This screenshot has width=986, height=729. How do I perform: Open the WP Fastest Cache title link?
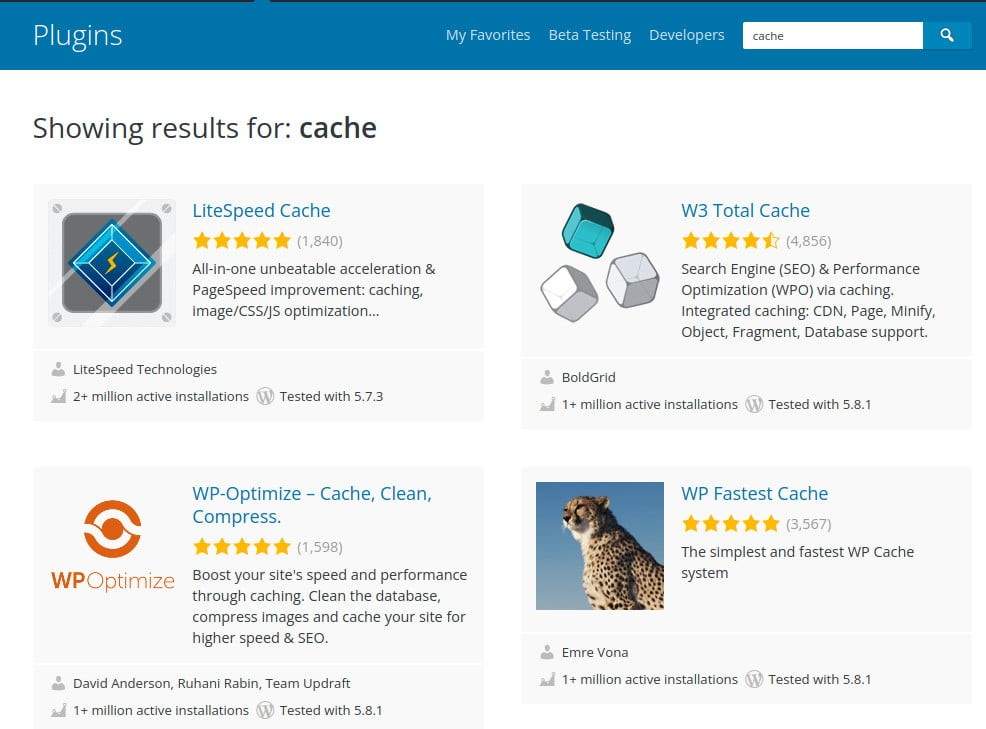tap(755, 494)
